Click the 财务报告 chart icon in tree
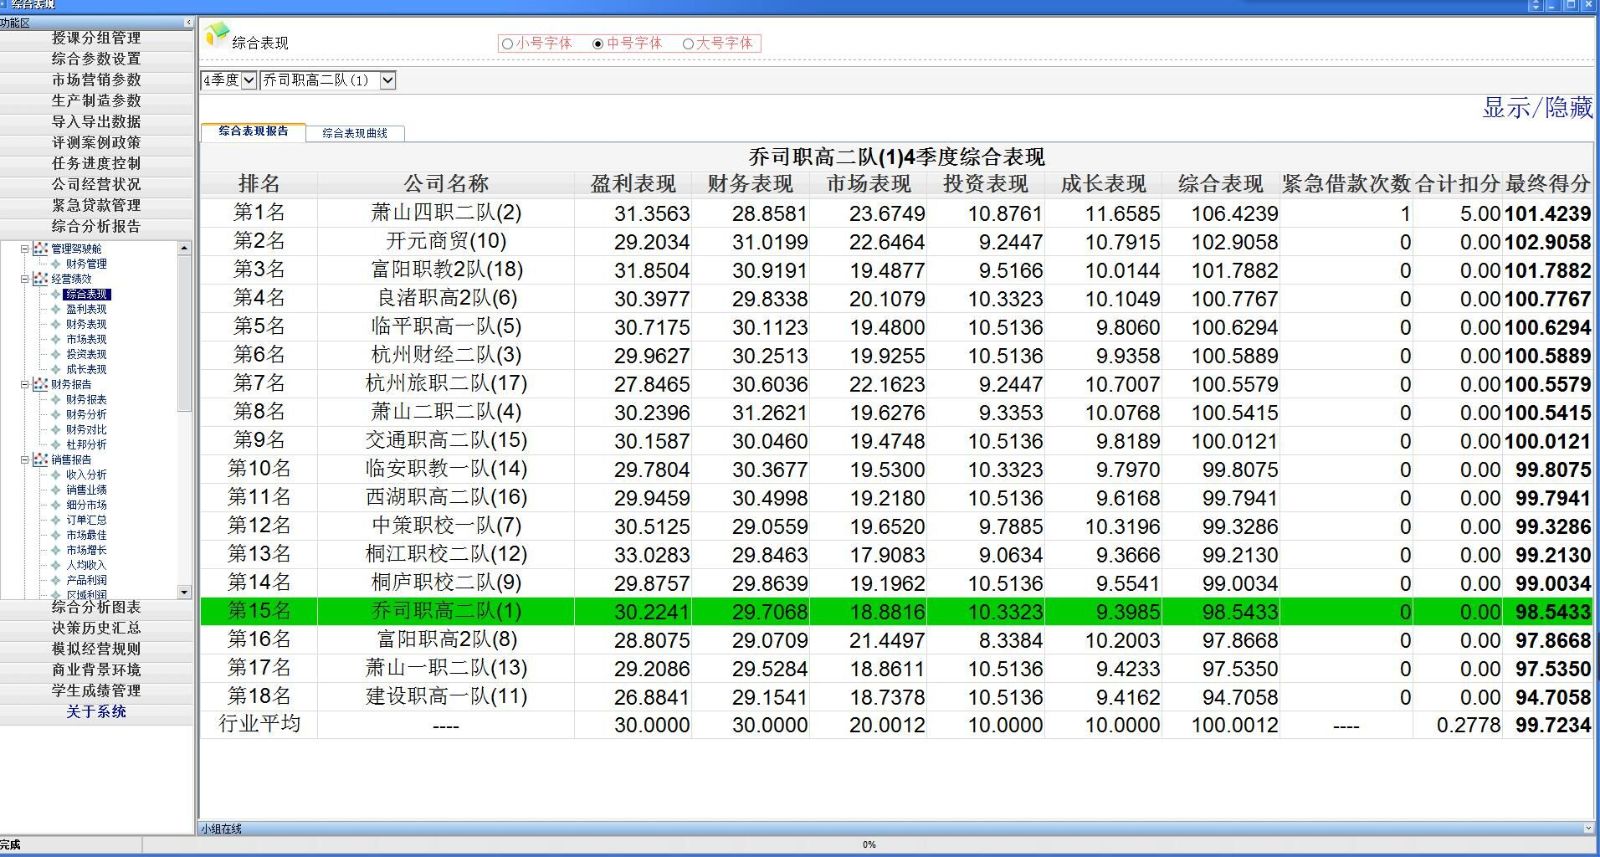 pyautogui.click(x=40, y=384)
